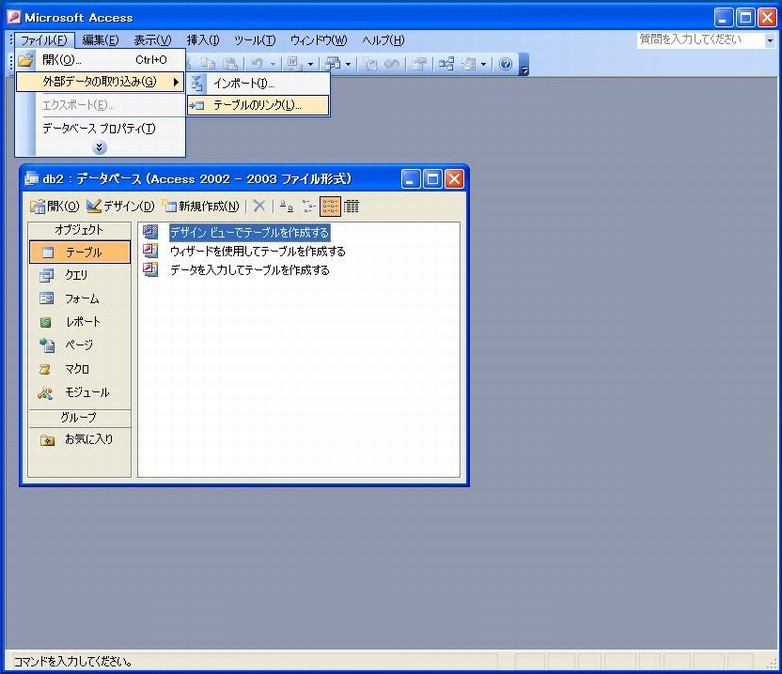Open the help question box dropdown

[770, 40]
